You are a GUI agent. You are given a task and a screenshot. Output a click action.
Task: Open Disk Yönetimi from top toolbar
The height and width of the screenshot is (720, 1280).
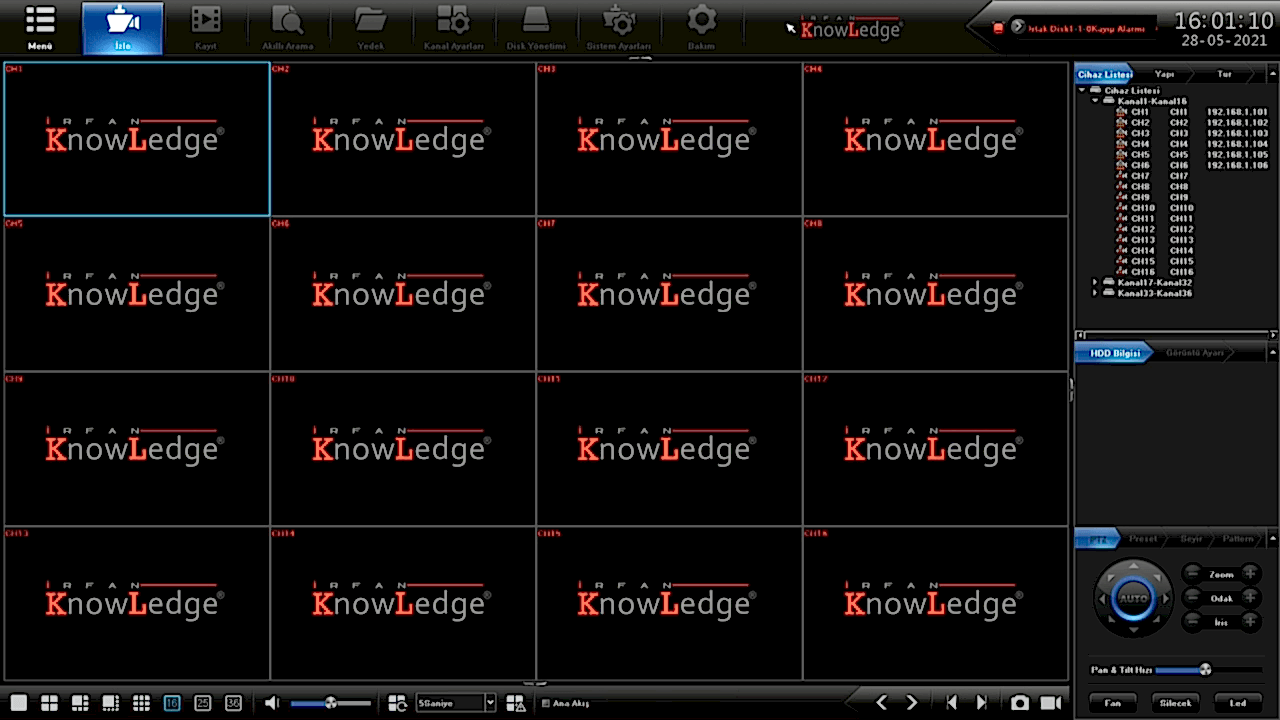(536, 27)
